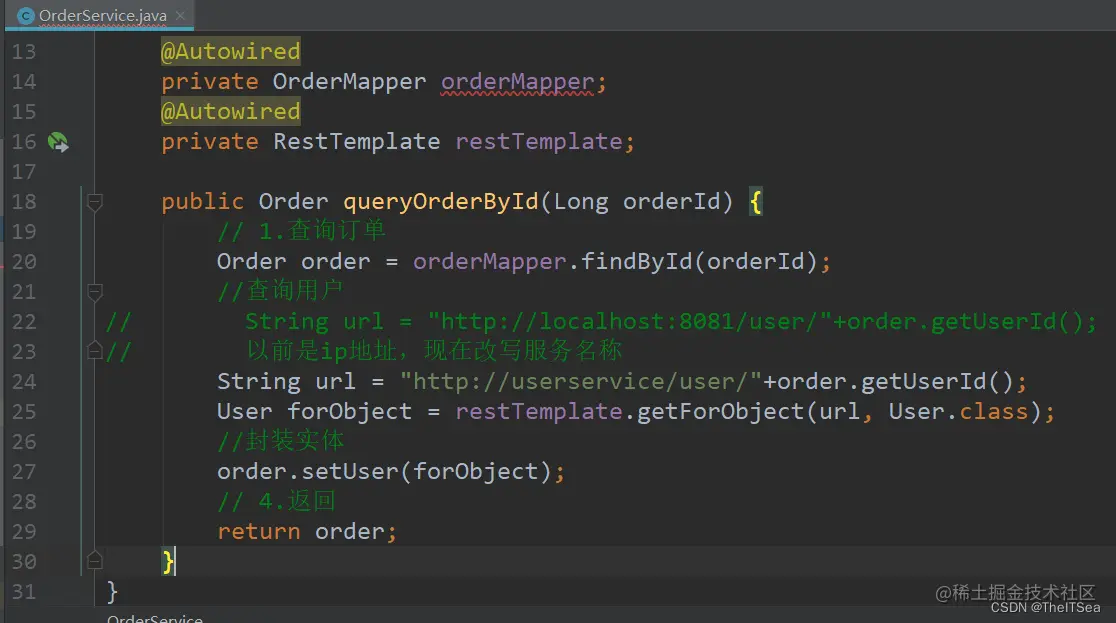Click the comment '//查询用户'
The width and height of the screenshot is (1116, 623).
click(280, 290)
